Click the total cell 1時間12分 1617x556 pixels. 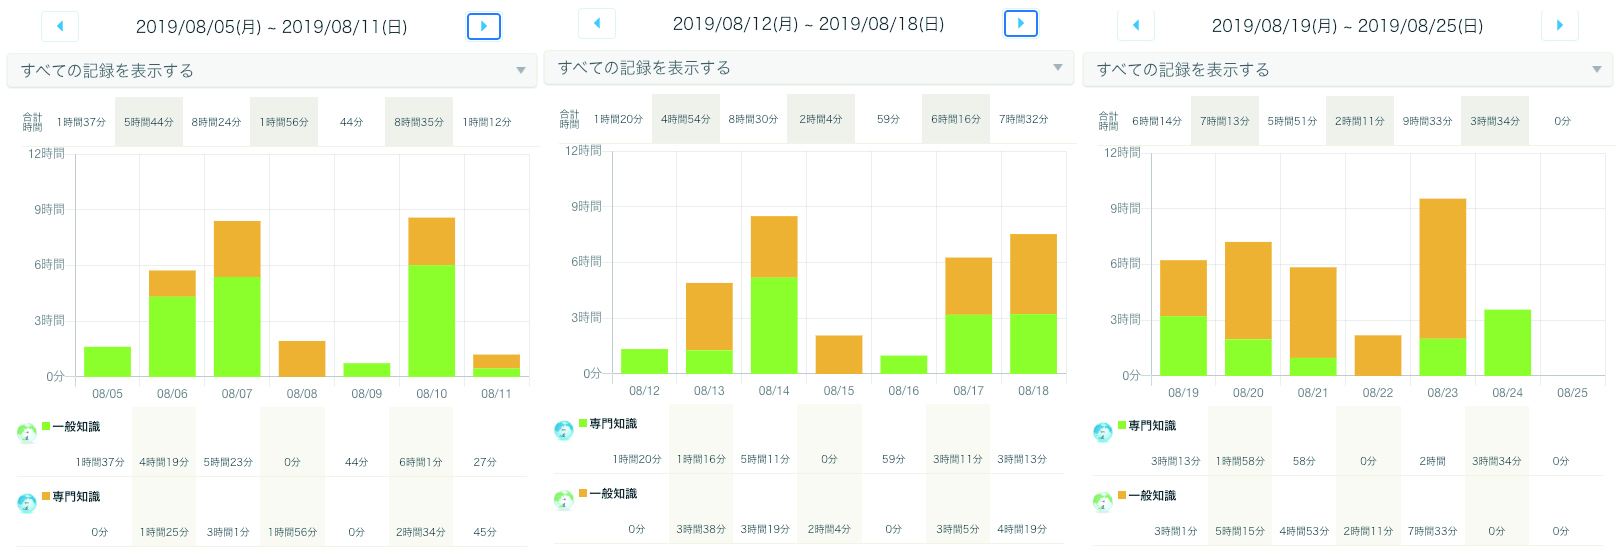point(487,122)
